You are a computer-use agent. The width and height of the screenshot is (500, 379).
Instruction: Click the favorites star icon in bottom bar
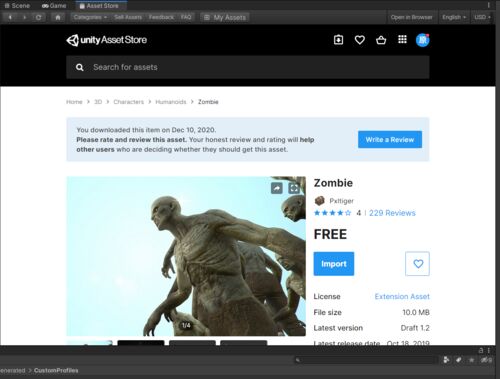pyautogui.click(x=471, y=360)
